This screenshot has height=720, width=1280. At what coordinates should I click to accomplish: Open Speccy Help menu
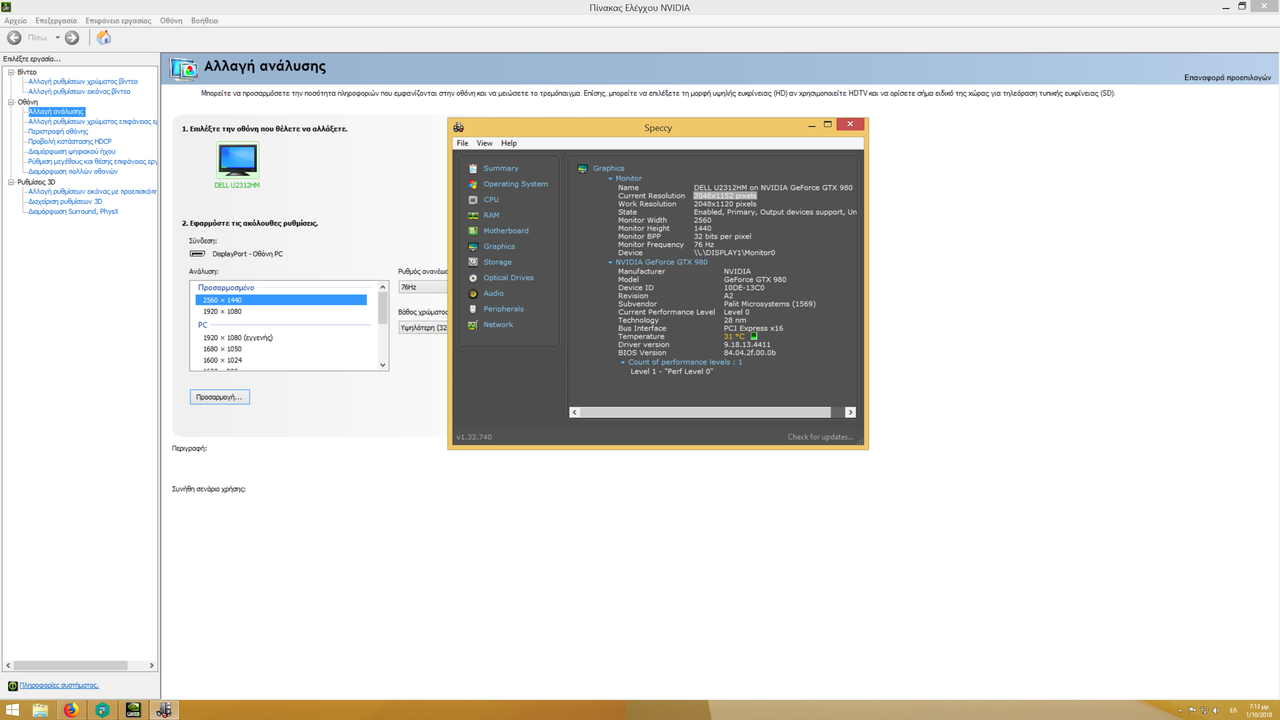509,143
